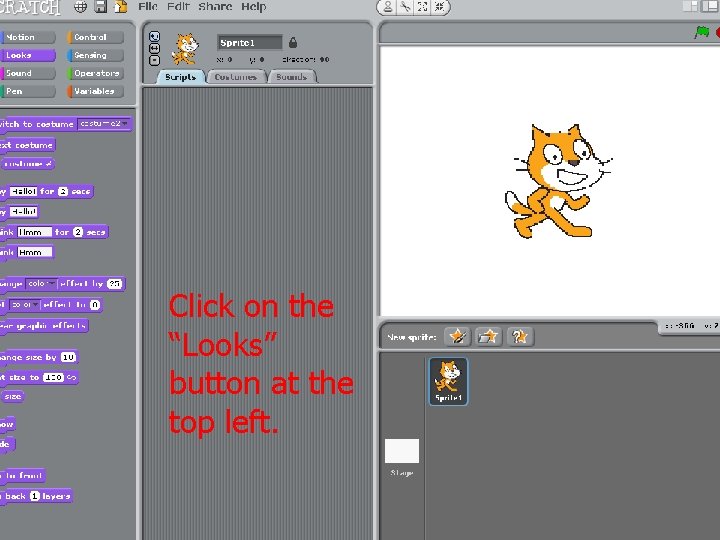This screenshot has width=720, height=540.
Task: Open color dropdown in change effect block
Action: [x=41, y=283]
